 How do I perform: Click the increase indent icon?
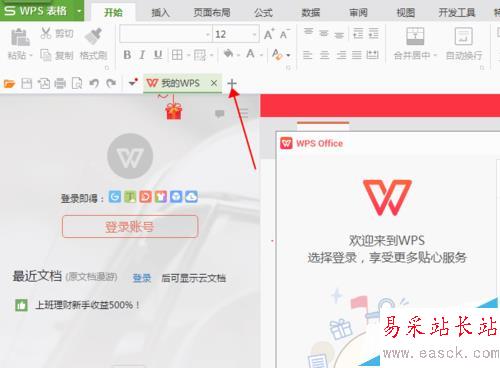click(373, 33)
